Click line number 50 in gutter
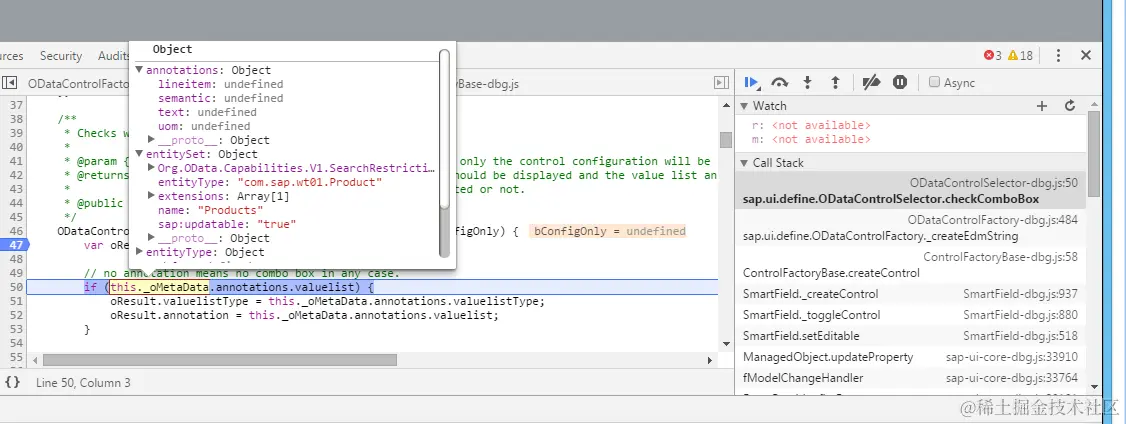Screen dimensions: 1126x424 tap(17, 287)
